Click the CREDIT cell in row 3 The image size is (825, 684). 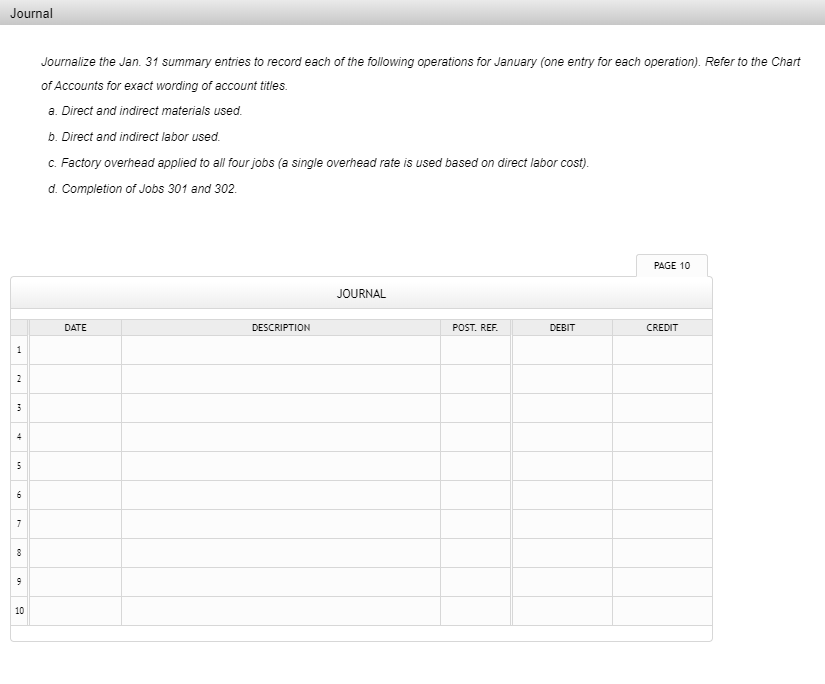point(661,407)
